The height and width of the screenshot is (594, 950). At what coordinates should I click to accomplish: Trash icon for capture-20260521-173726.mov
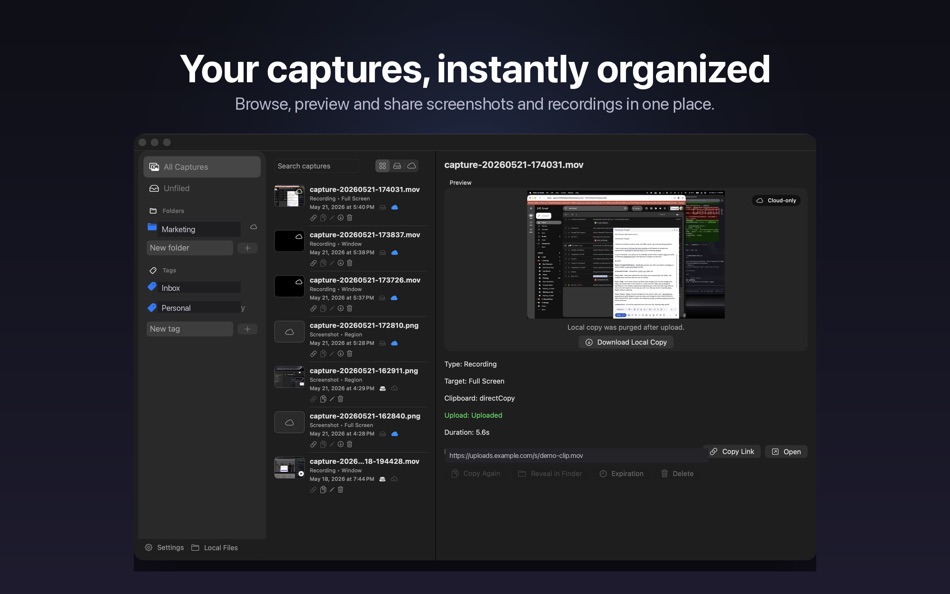pyautogui.click(x=350, y=309)
